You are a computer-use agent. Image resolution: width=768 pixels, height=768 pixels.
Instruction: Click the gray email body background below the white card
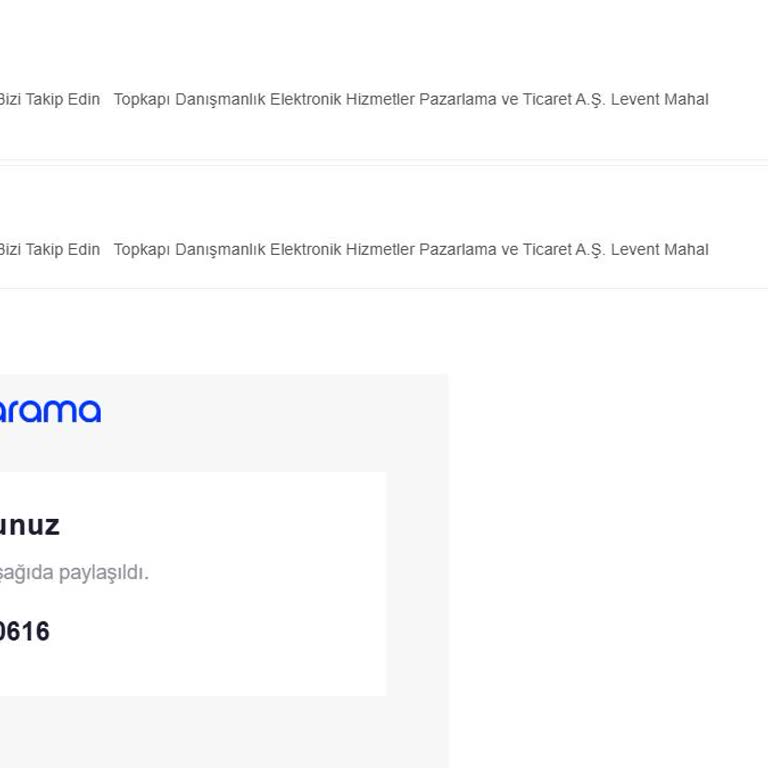click(223, 732)
